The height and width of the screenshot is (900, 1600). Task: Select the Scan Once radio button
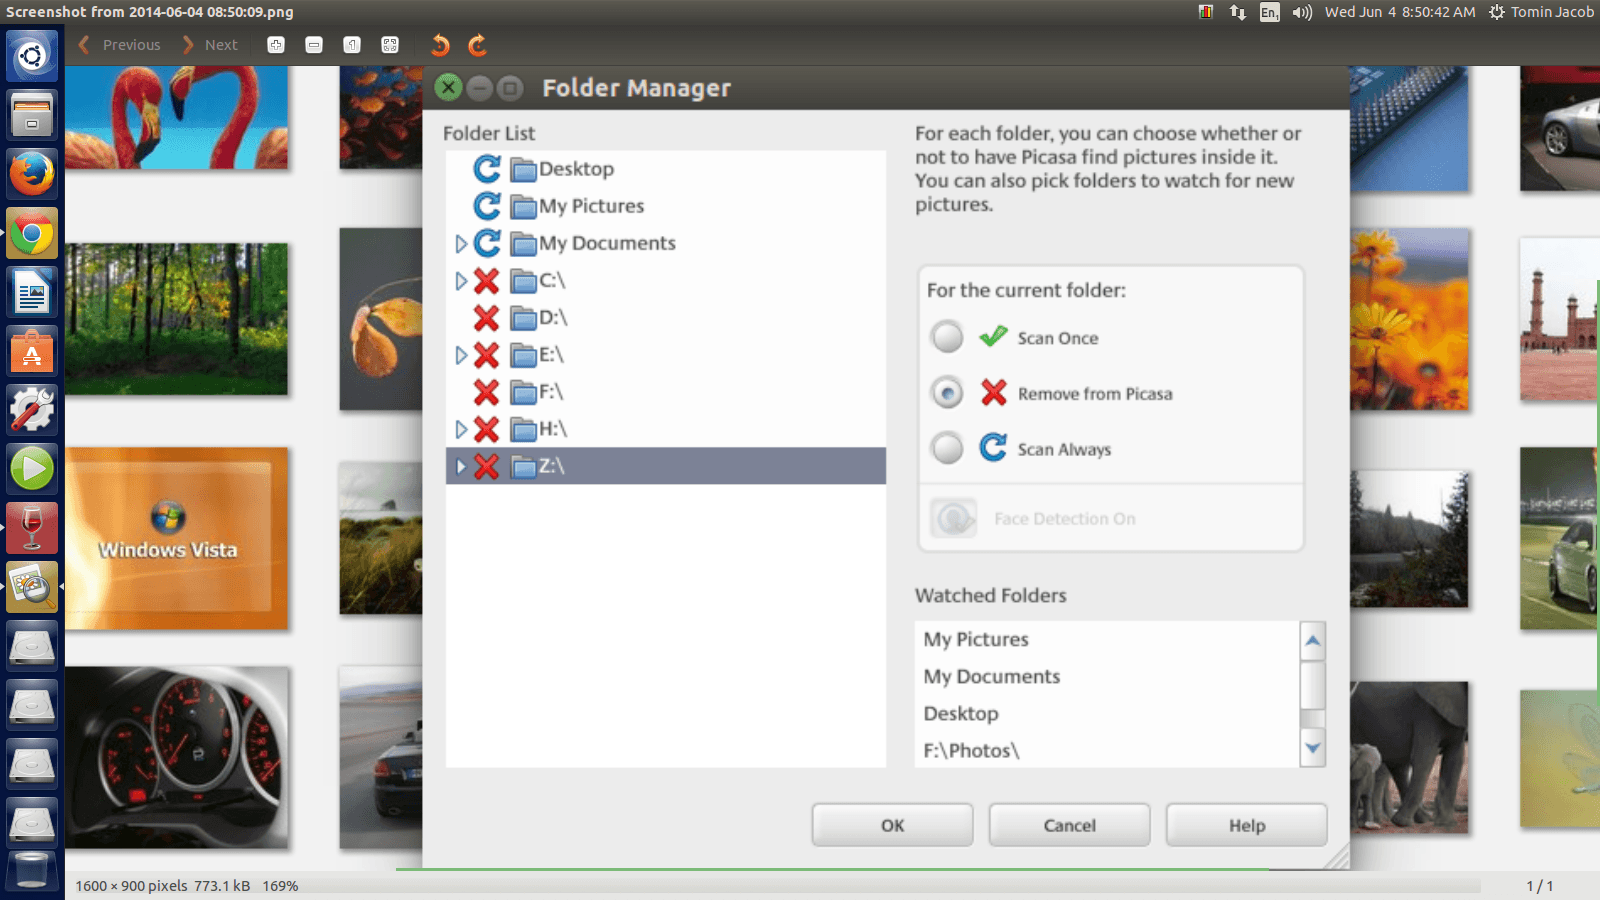(947, 337)
